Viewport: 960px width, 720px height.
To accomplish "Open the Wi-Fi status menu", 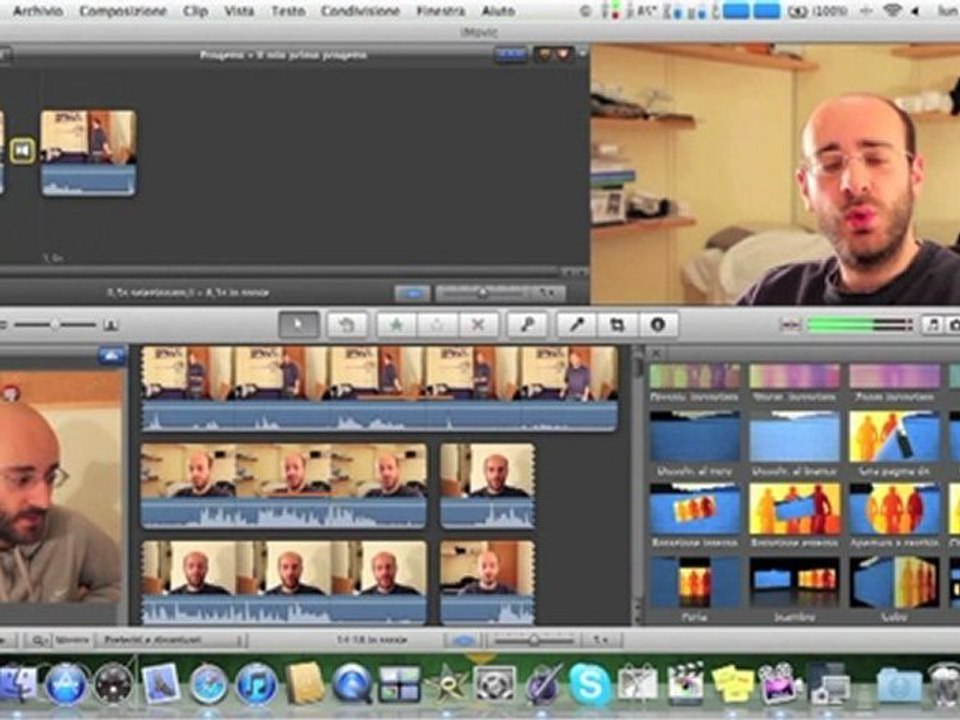I will pos(894,11).
